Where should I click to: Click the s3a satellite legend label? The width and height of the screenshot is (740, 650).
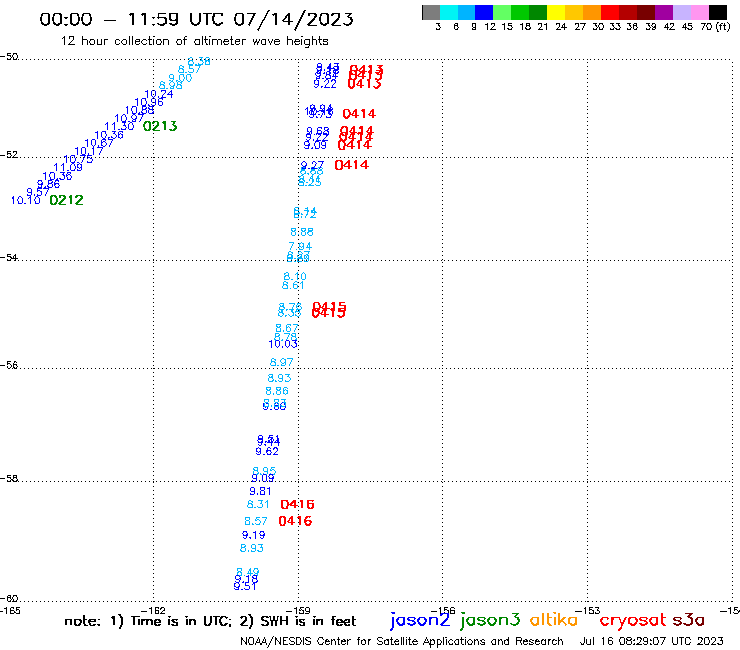(x=688, y=620)
